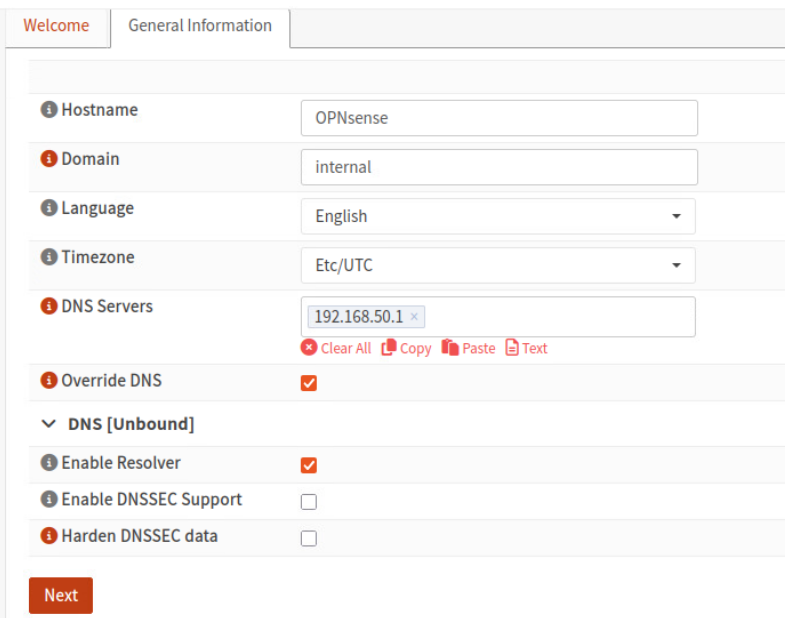Open the Timezone Etc/UTC dropdown
Viewport: 785px width, 618px height.
point(498,265)
